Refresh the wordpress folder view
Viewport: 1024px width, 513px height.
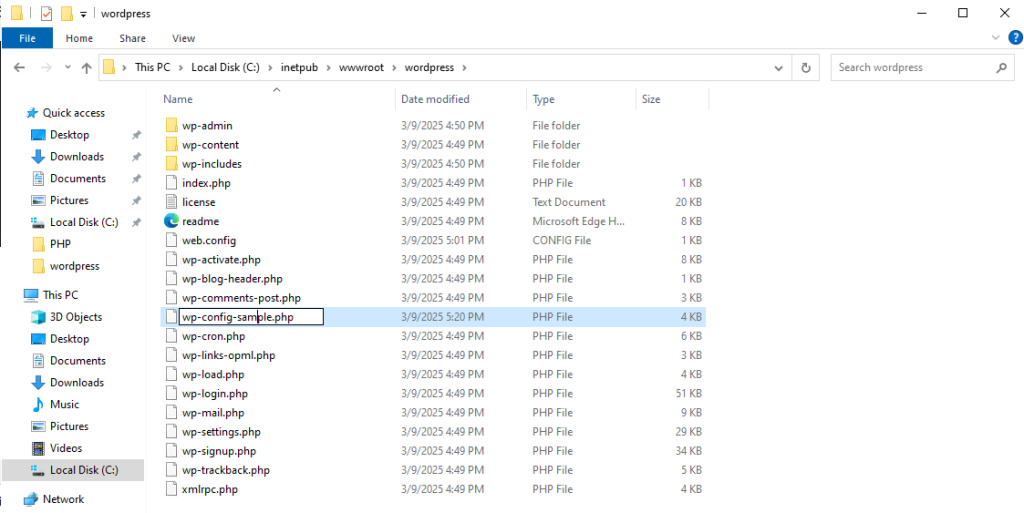point(806,67)
